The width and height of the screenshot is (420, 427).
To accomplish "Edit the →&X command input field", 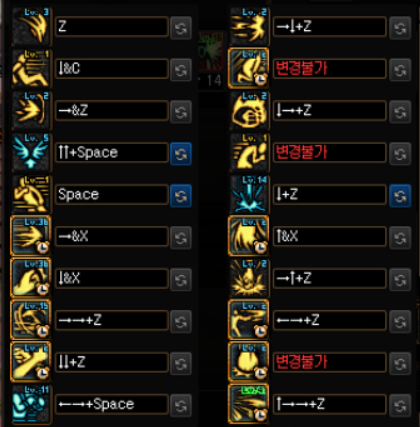I will [112, 236].
